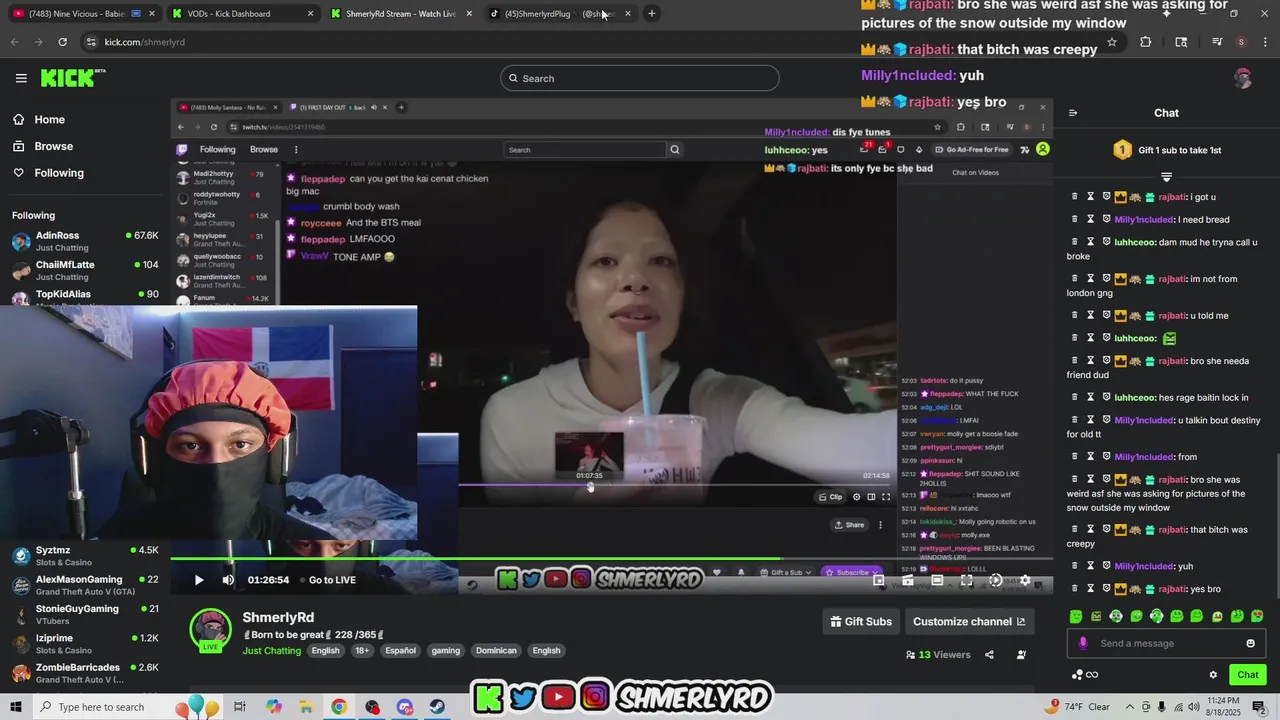Open StonieGuyGaming channel

[85, 614]
